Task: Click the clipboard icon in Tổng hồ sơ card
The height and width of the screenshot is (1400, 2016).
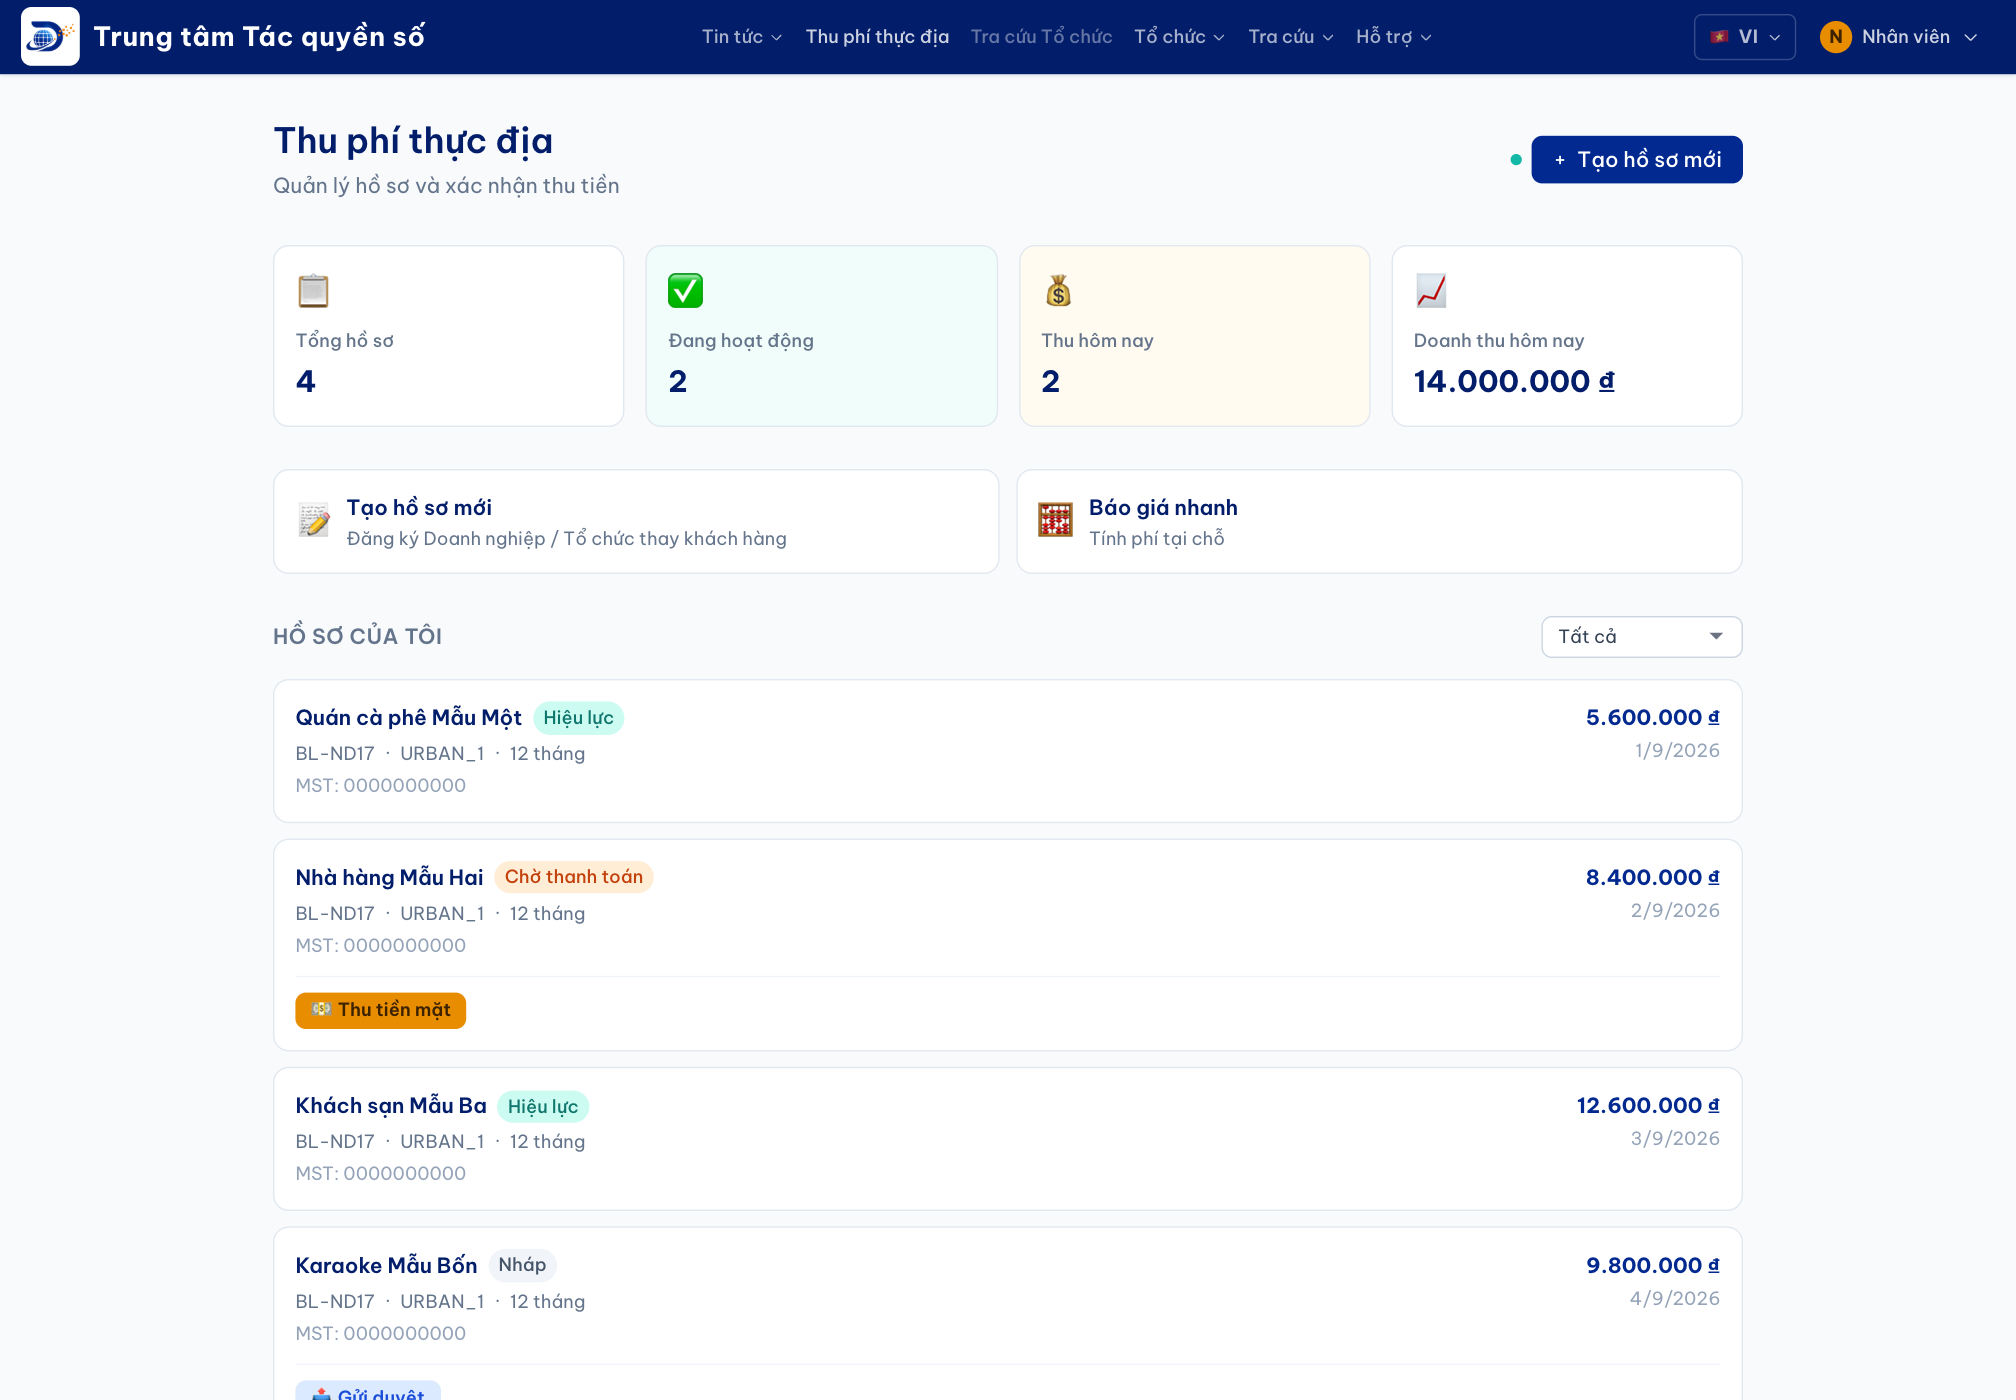Action: tap(313, 291)
